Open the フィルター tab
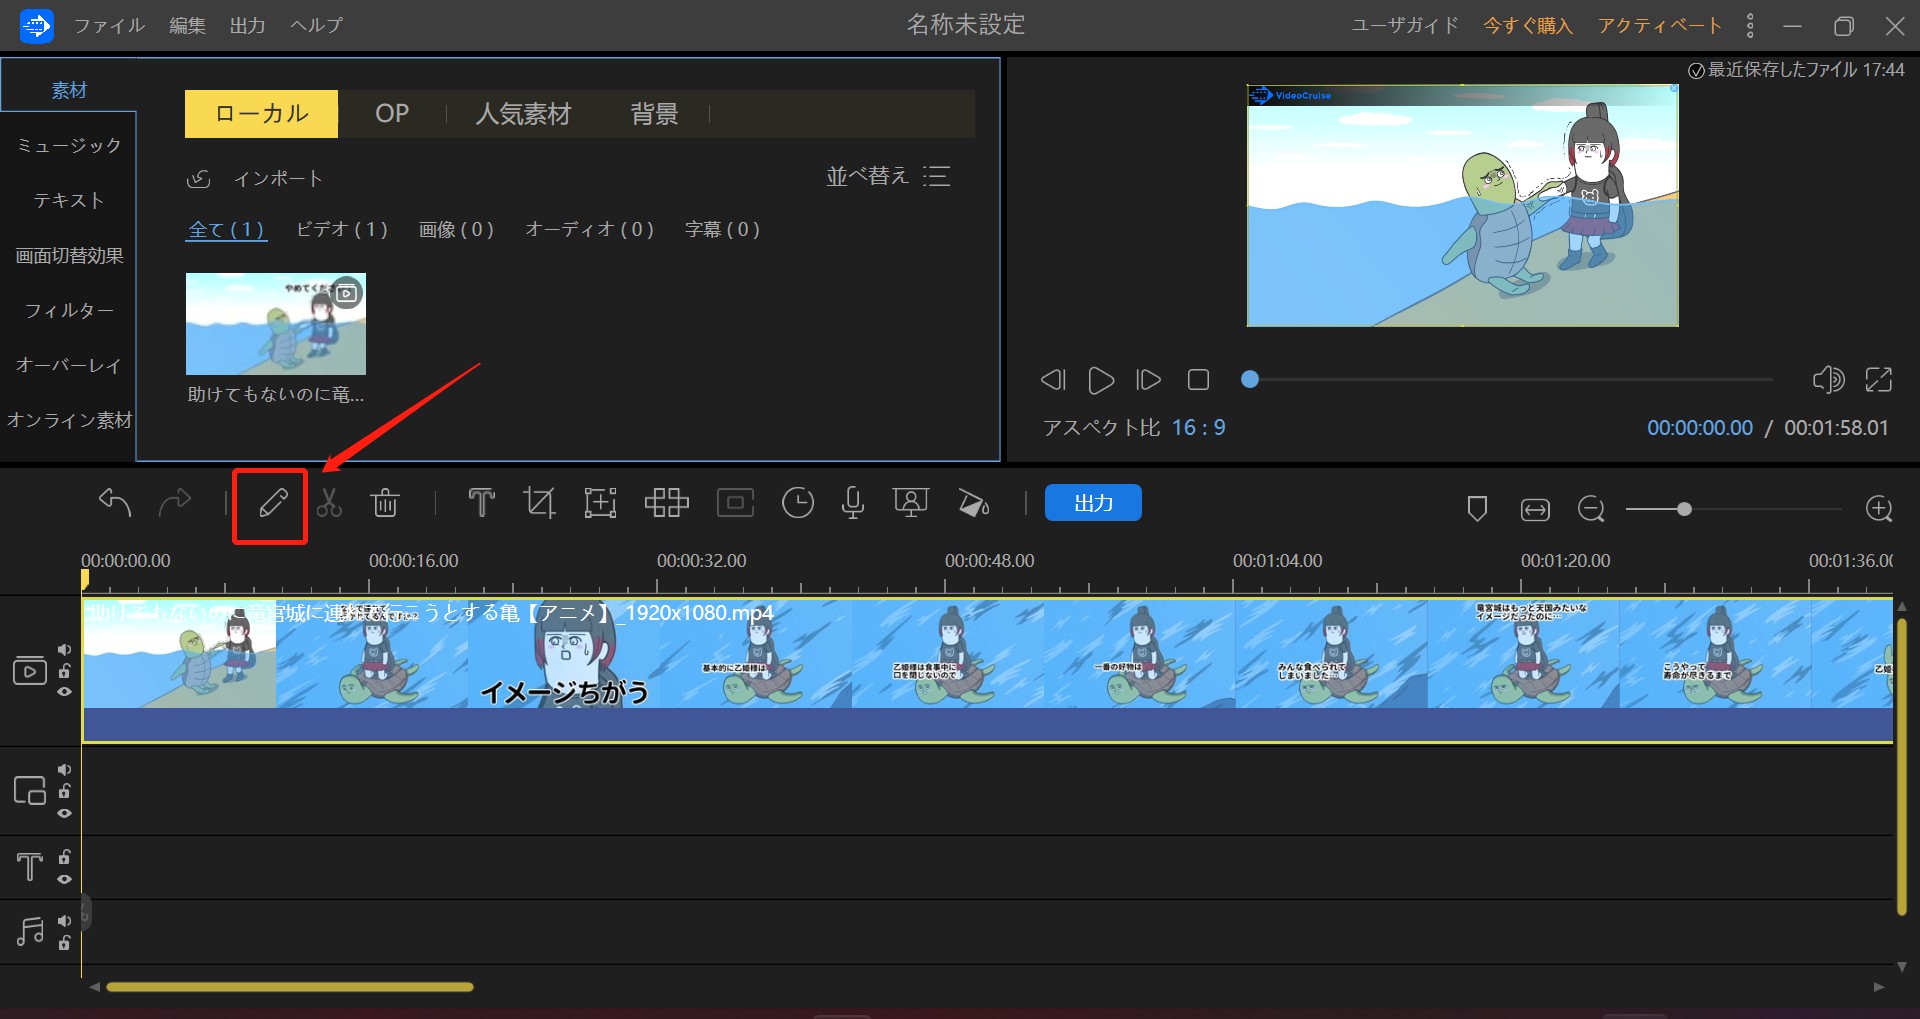The width and height of the screenshot is (1920, 1019). pyautogui.click(x=69, y=311)
